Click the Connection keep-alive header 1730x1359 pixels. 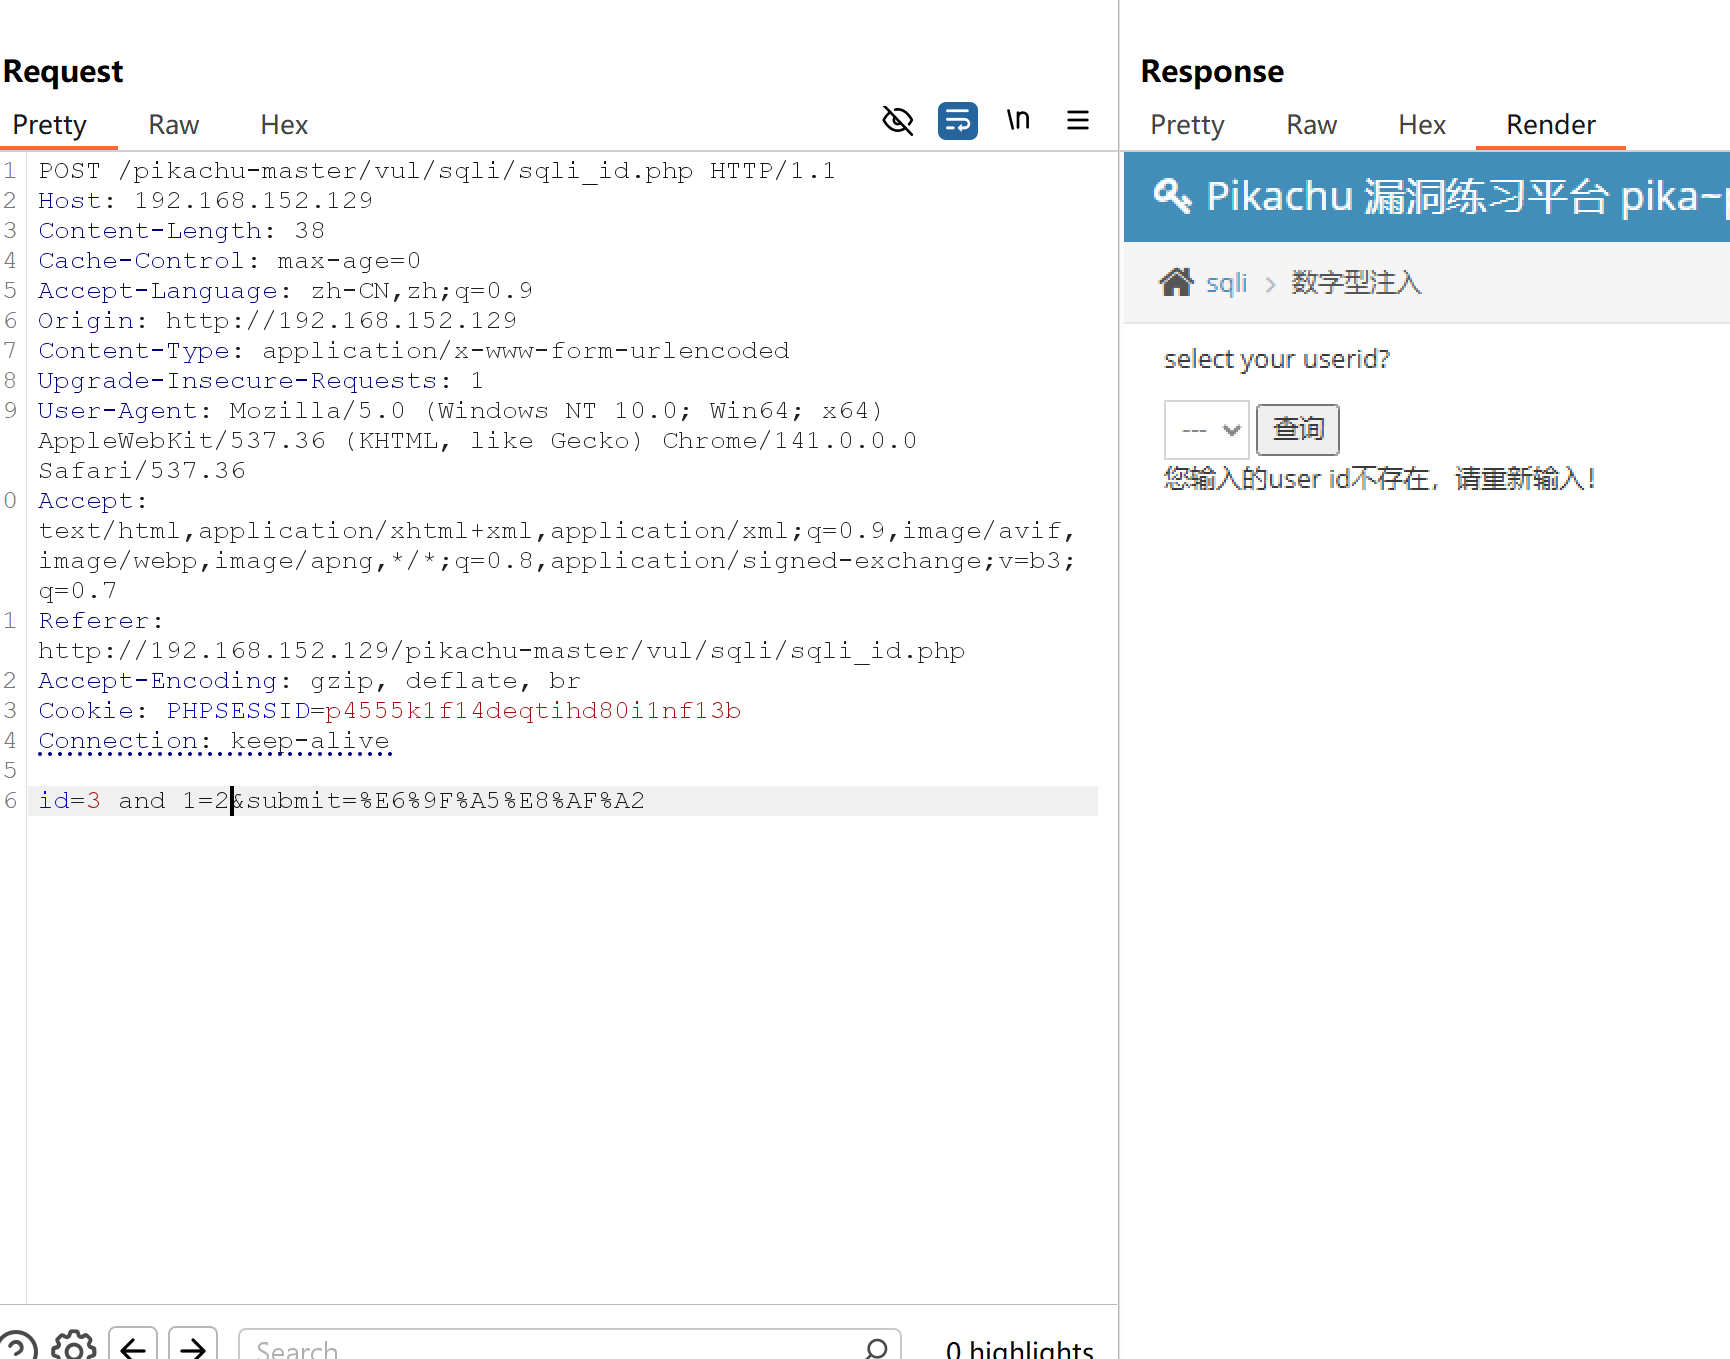214,741
